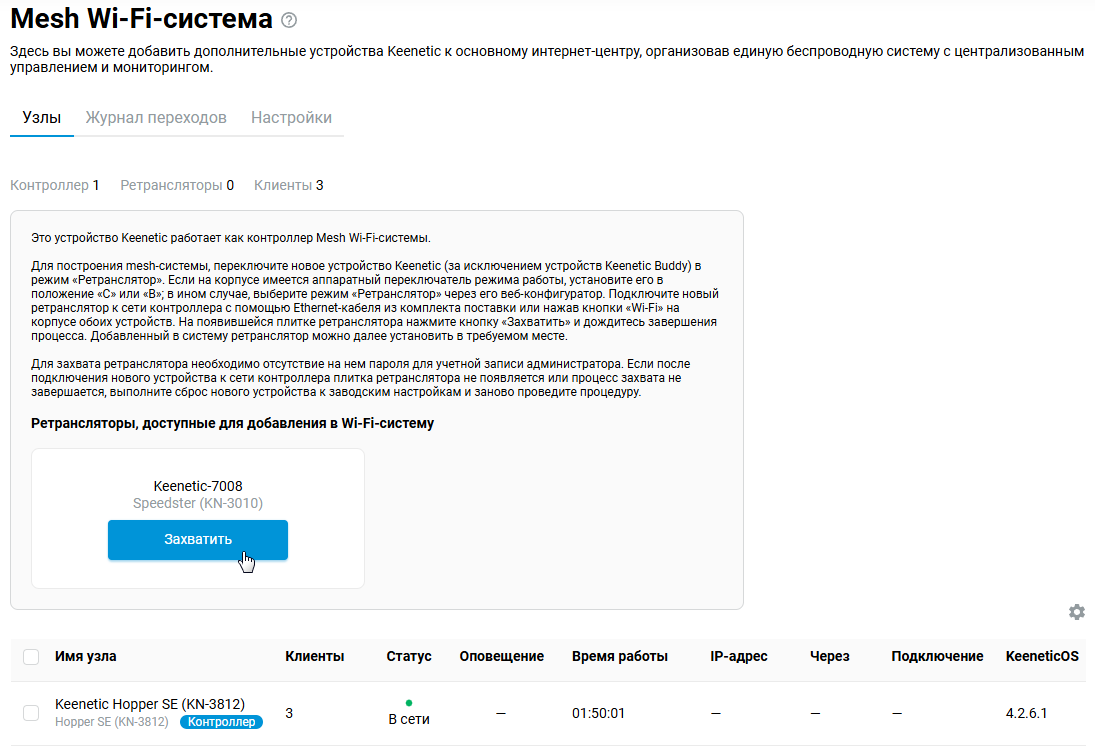
Task: Open the Журнал переходов tab
Action: 156,117
